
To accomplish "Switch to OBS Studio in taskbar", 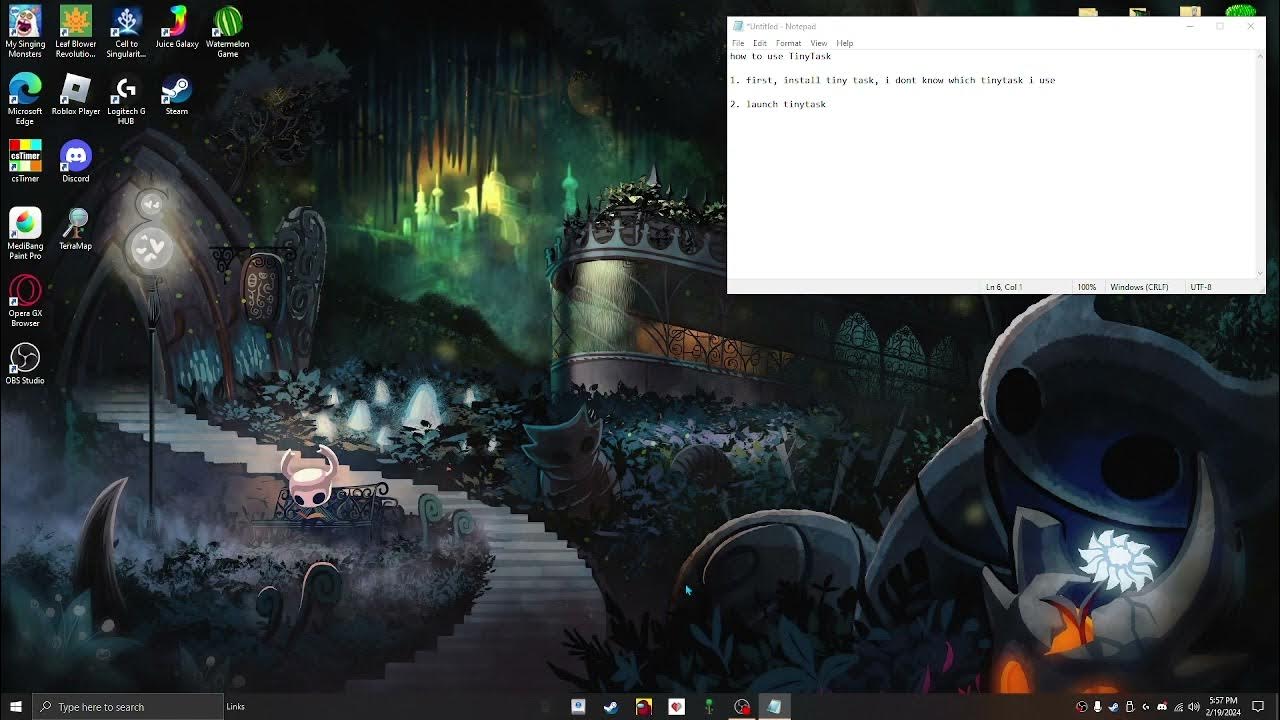I will [741, 706].
